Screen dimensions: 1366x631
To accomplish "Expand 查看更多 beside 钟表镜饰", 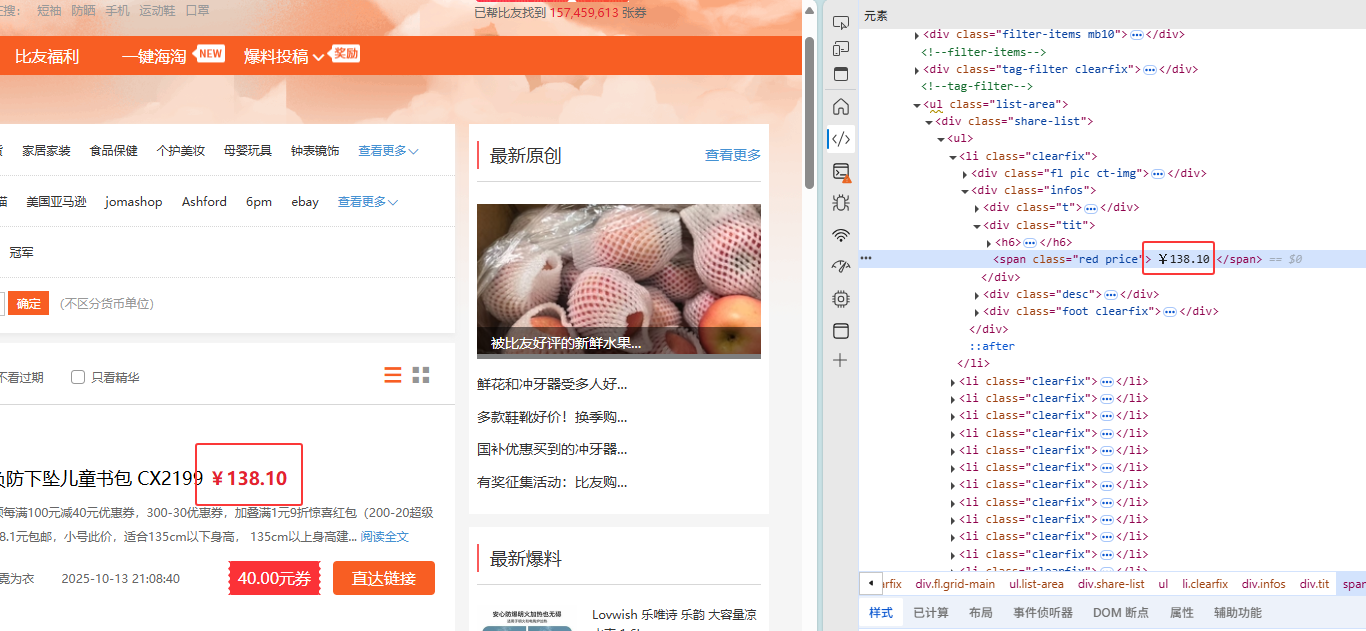I will (x=388, y=151).
